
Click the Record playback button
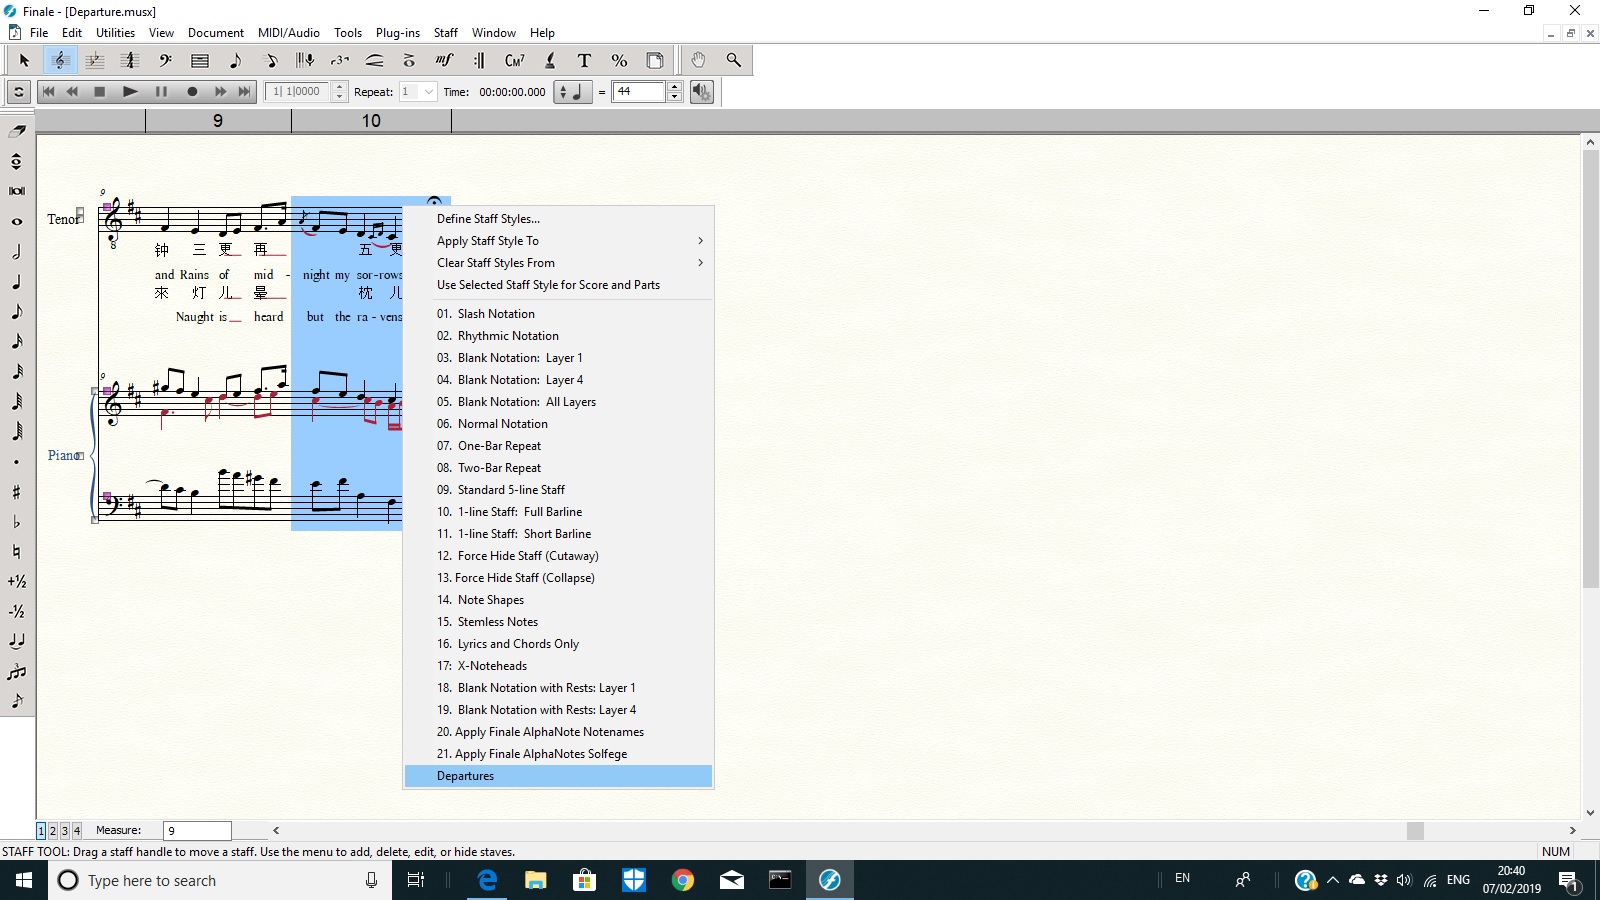192,92
